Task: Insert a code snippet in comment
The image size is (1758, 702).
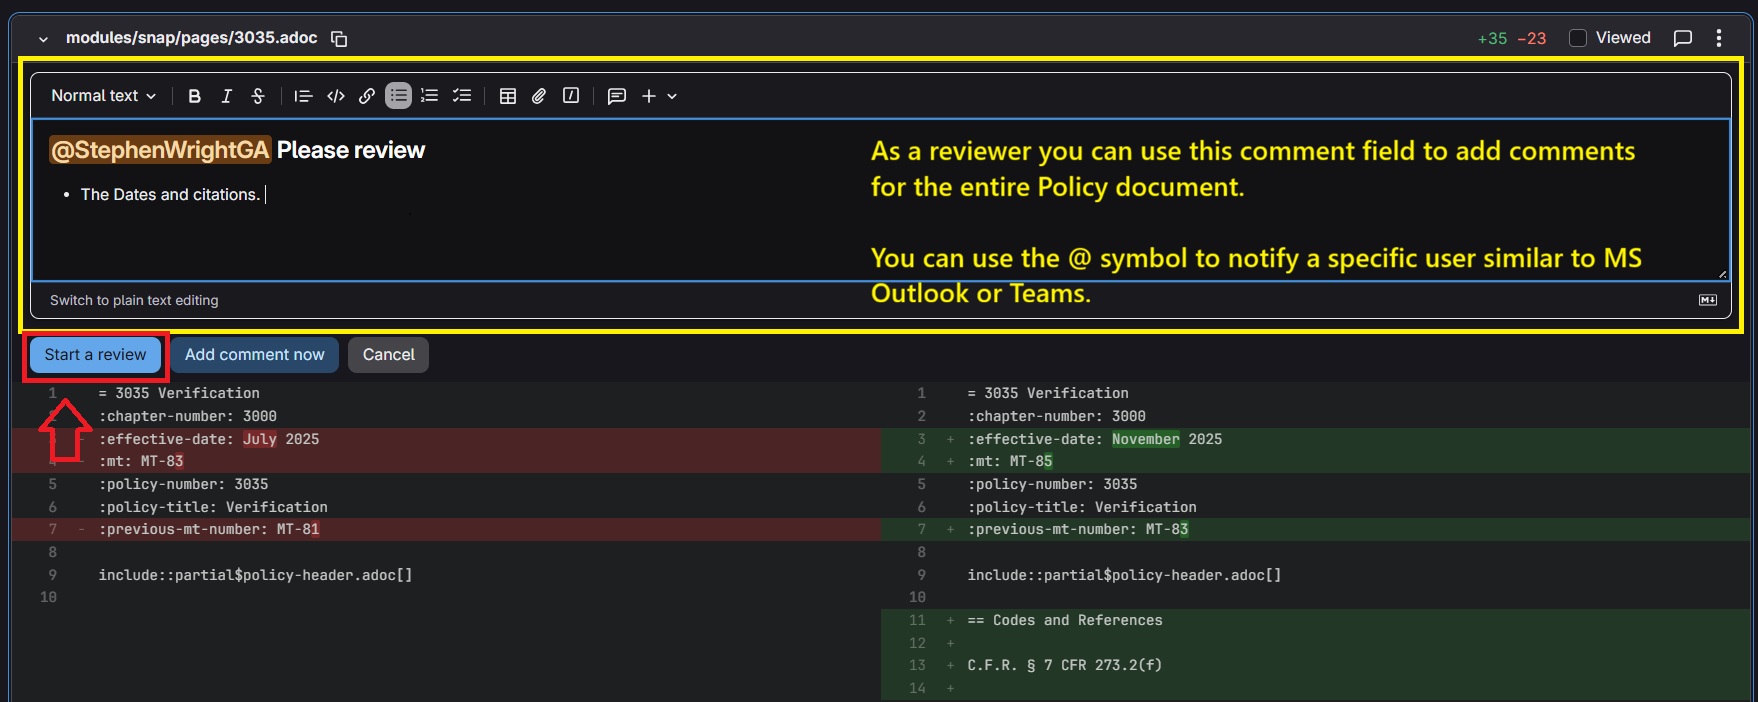Action: point(336,96)
